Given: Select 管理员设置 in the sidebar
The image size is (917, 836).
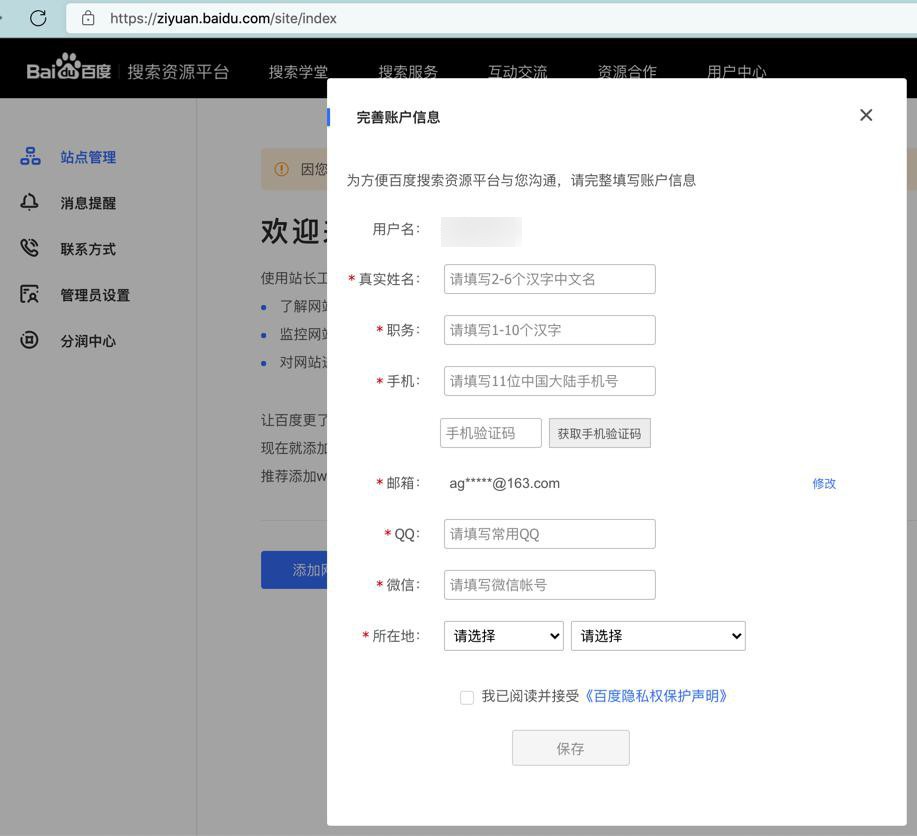Looking at the screenshot, I should [95, 295].
